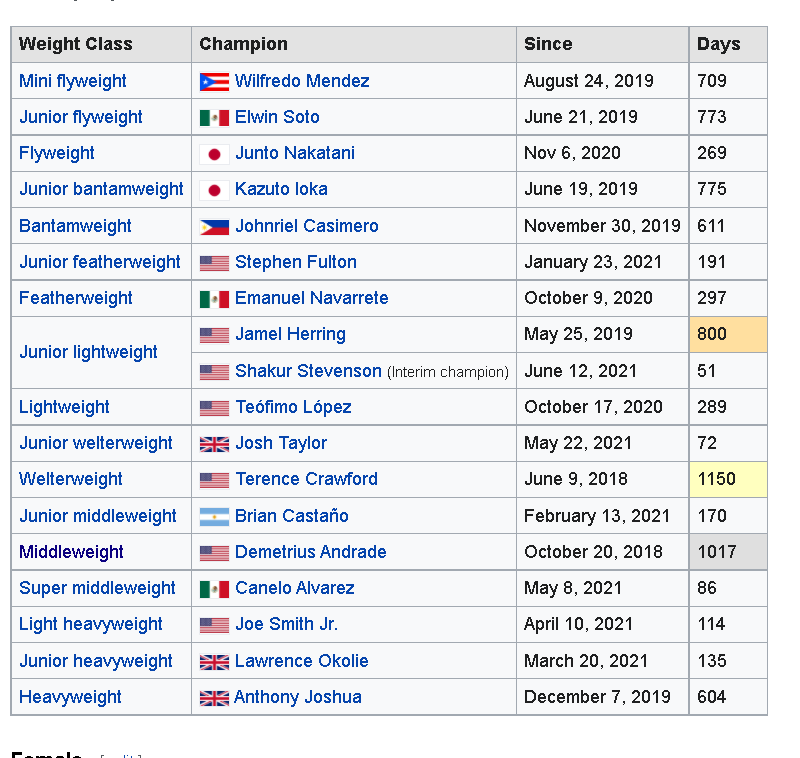Screen dimensions: 800x758
Task: Go to the Heavyweight weight class link
Action: click(70, 697)
